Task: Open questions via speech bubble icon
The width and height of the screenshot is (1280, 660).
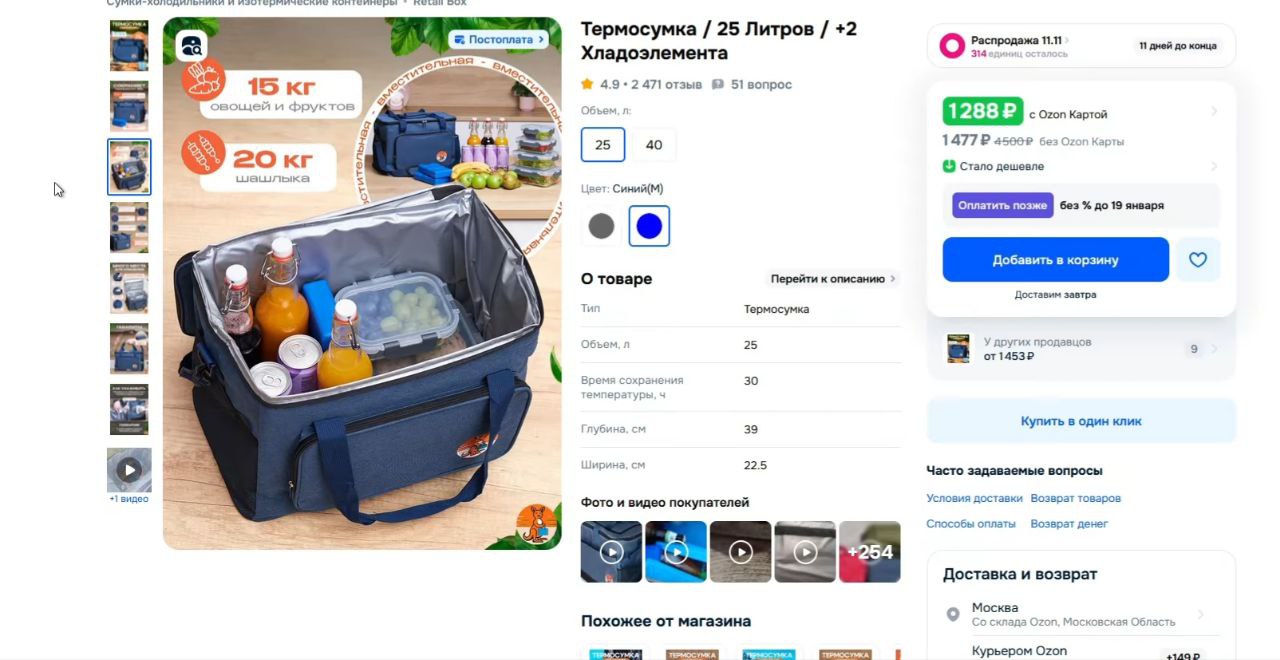Action: coord(718,85)
